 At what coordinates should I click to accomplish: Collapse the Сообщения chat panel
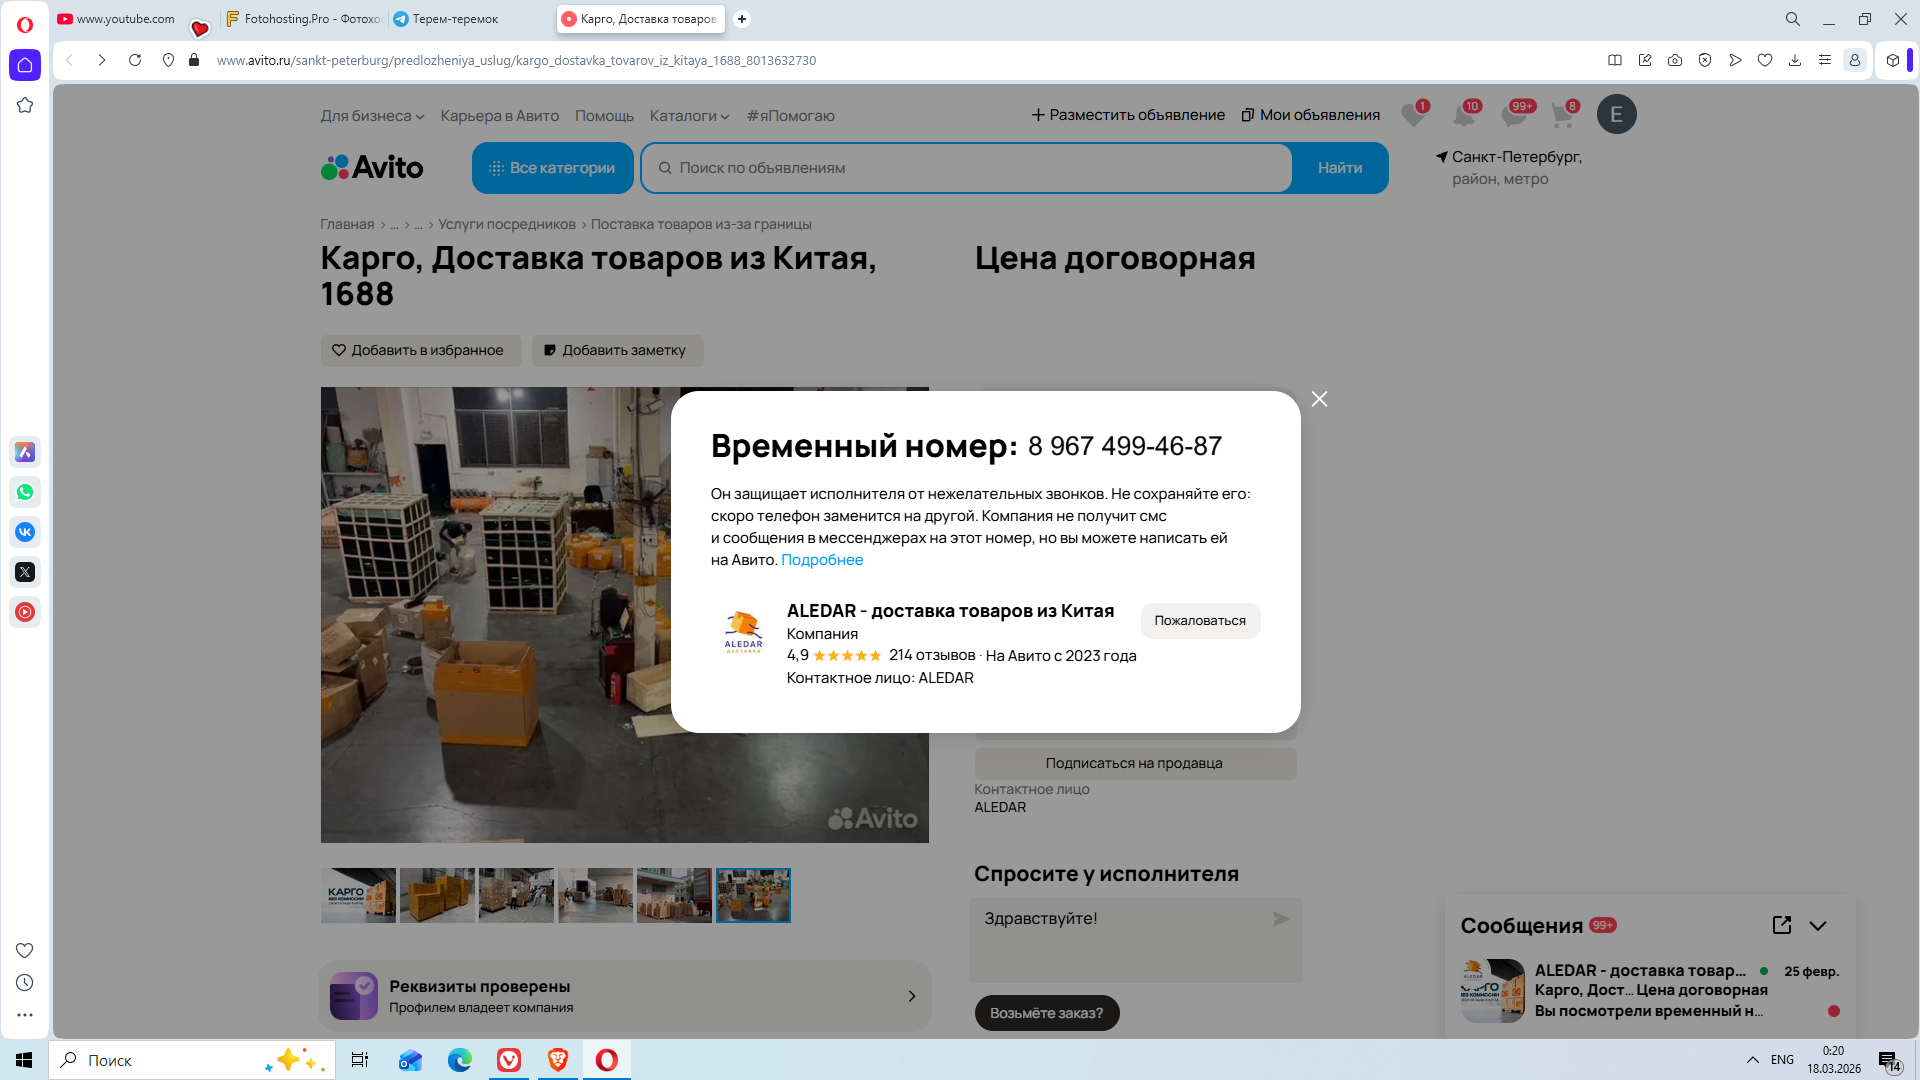click(x=1818, y=926)
